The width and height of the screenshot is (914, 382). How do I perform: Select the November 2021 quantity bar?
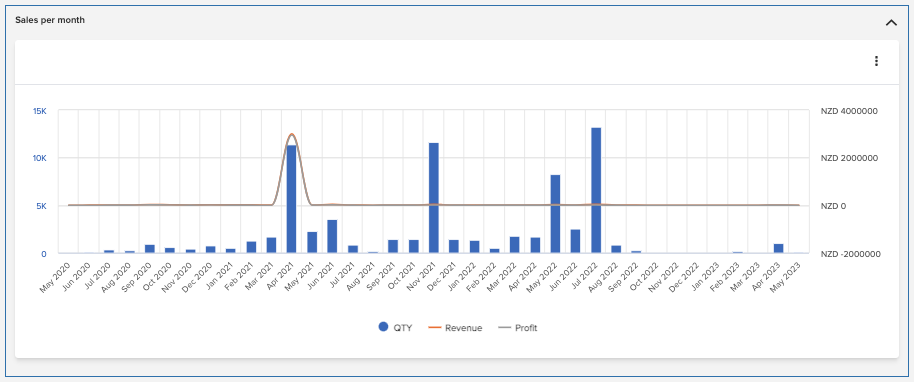pyautogui.click(x=434, y=198)
